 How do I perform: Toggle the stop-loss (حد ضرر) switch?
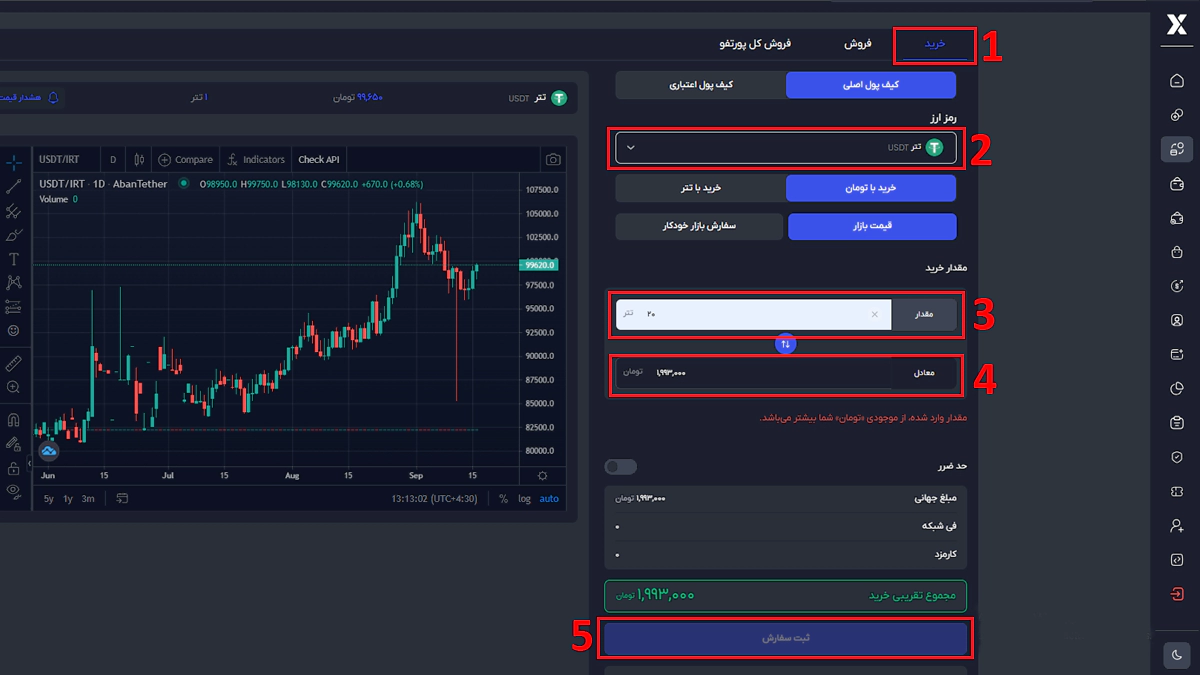tap(621, 467)
